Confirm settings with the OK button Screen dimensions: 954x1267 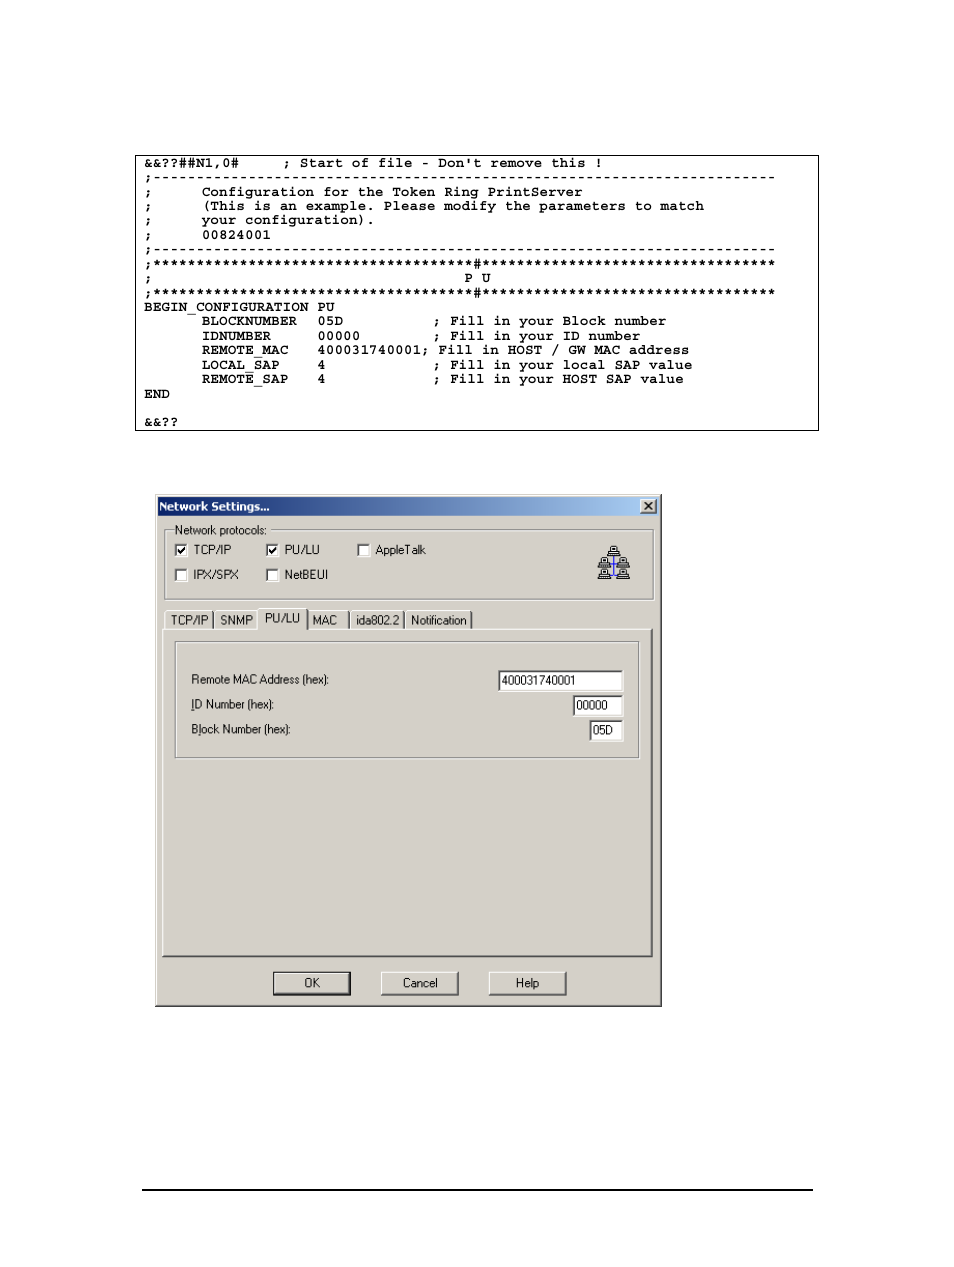[x=312, y=983]
